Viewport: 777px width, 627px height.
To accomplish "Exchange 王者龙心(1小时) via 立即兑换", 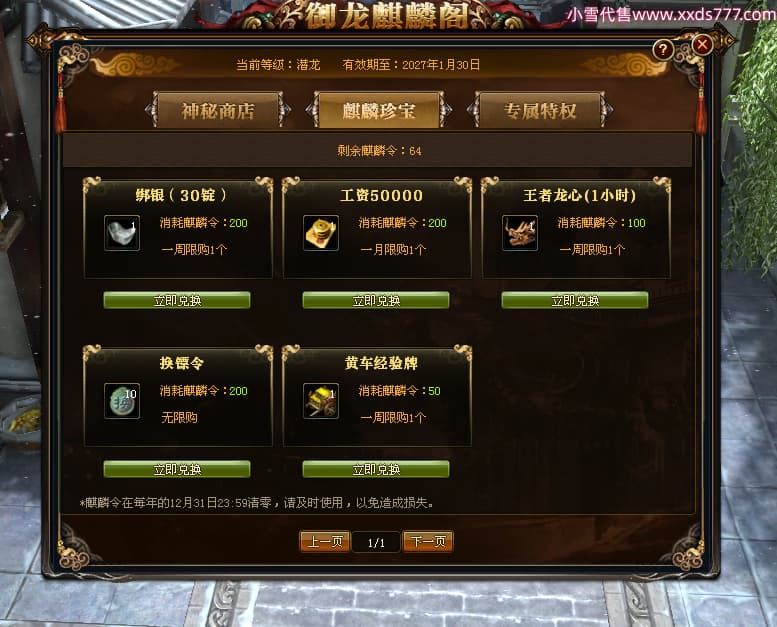I will (x=575, y=300).
